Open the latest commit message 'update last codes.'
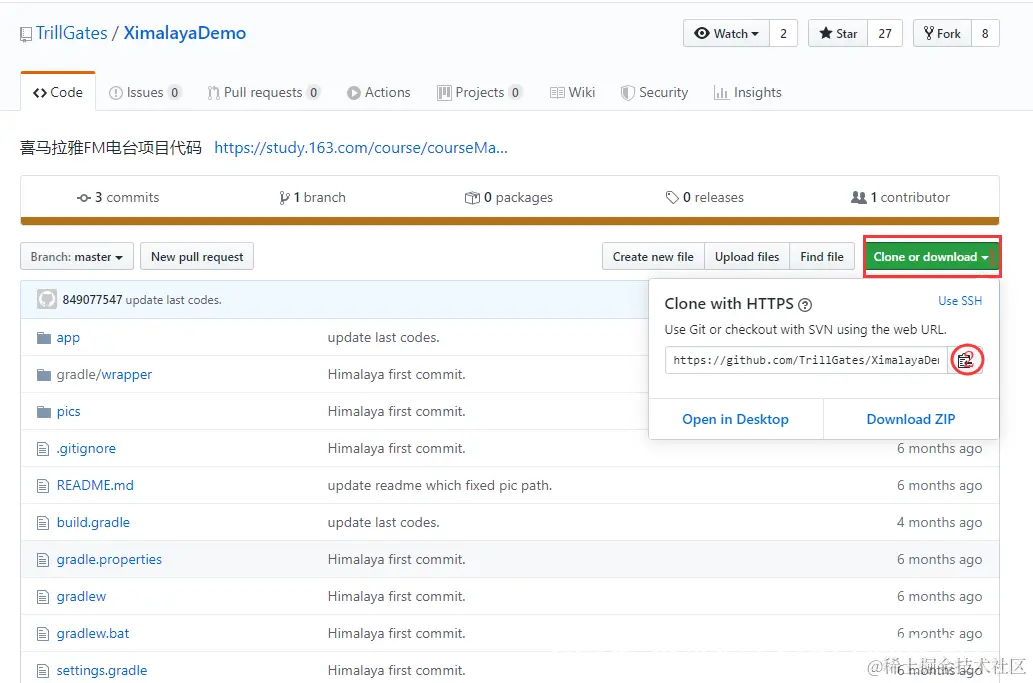The height and width of the screenshot is (683, 1033). tap(174, 300)
